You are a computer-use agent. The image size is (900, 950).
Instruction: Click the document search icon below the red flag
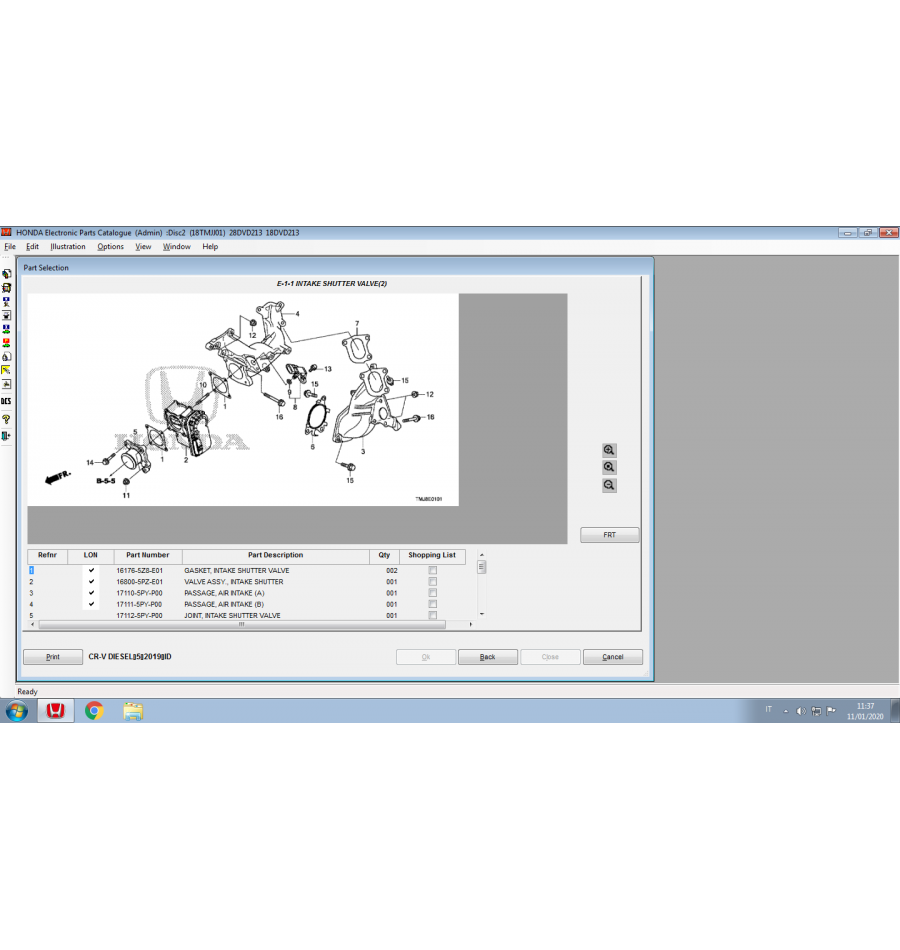point(7,356)
